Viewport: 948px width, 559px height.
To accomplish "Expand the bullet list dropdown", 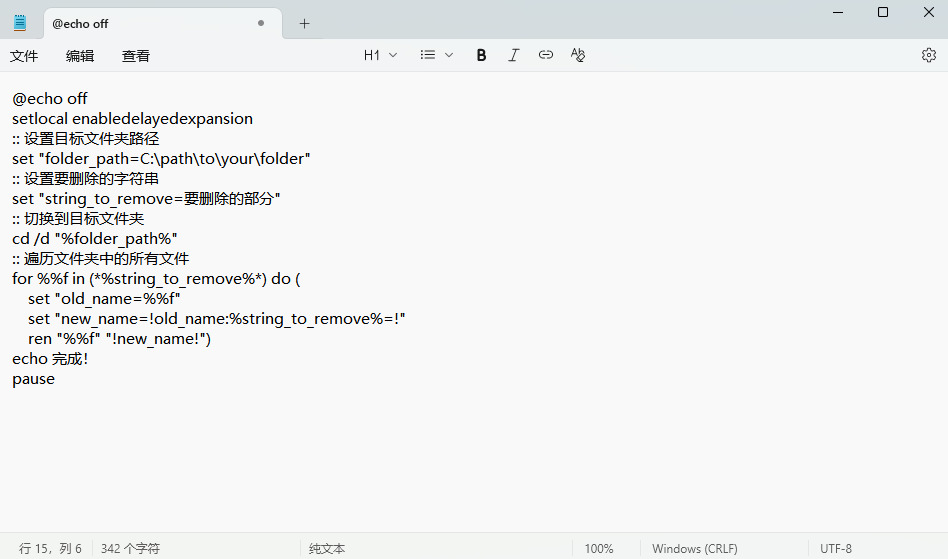I will pos(437,56).
